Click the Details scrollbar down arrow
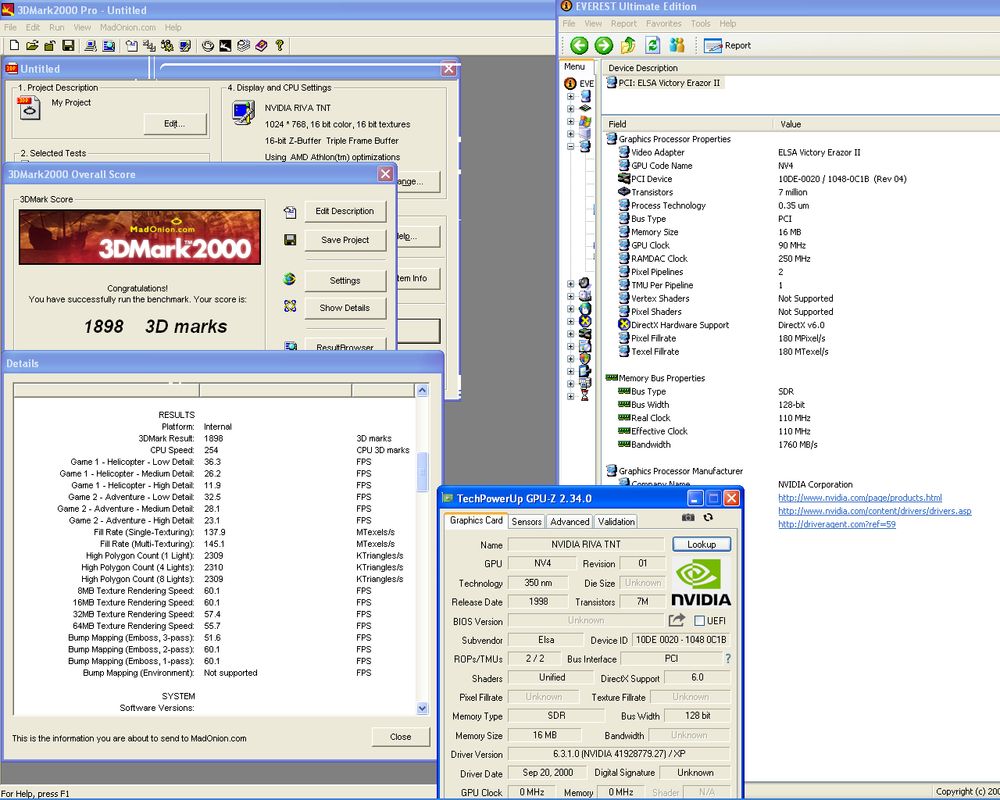Image resolution: width=1000 pixels, height=800 pixels. (x=422, y=708)
